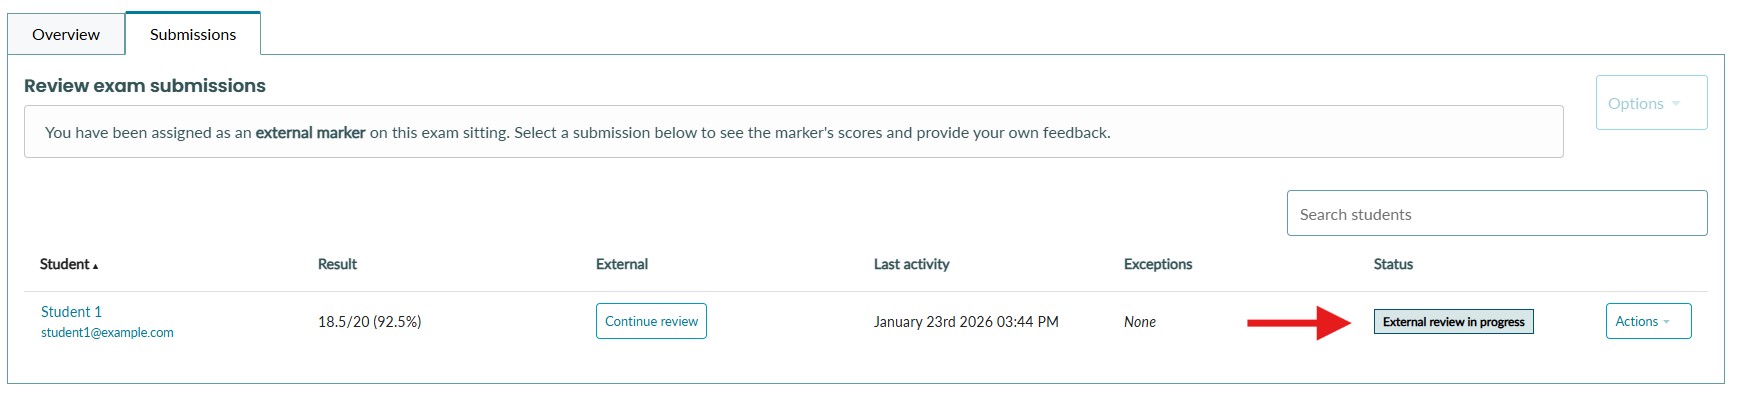Click the None exceptions value

click(x=1139, y=322)
